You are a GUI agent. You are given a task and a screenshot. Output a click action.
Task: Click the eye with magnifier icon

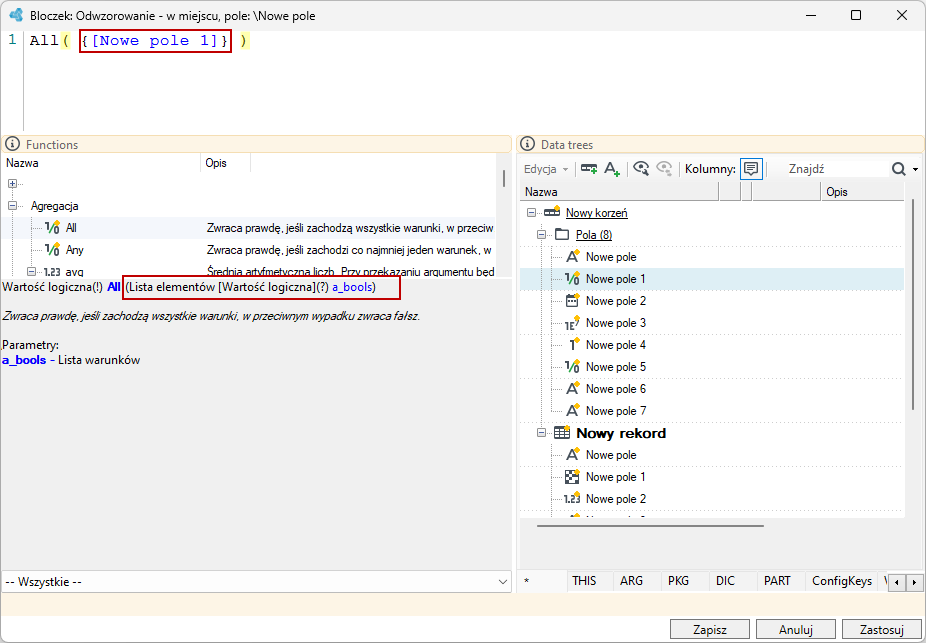[641, 169]
